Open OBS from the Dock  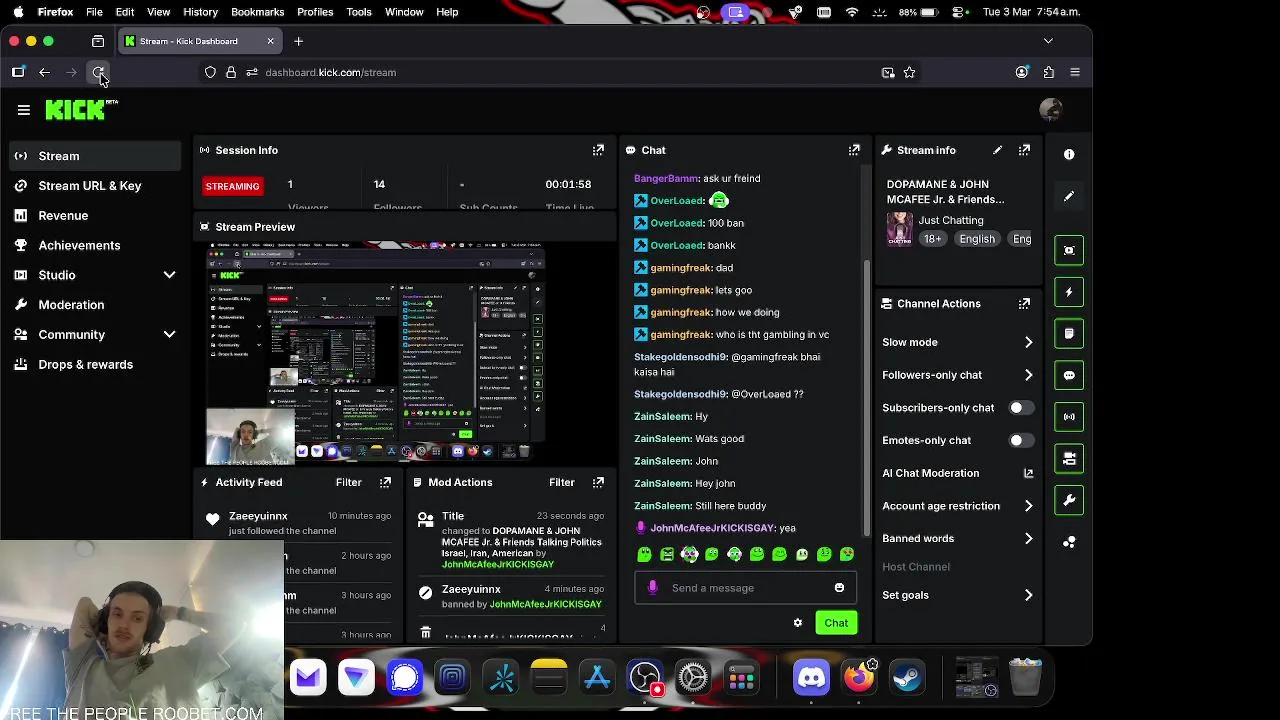(645, 678)
